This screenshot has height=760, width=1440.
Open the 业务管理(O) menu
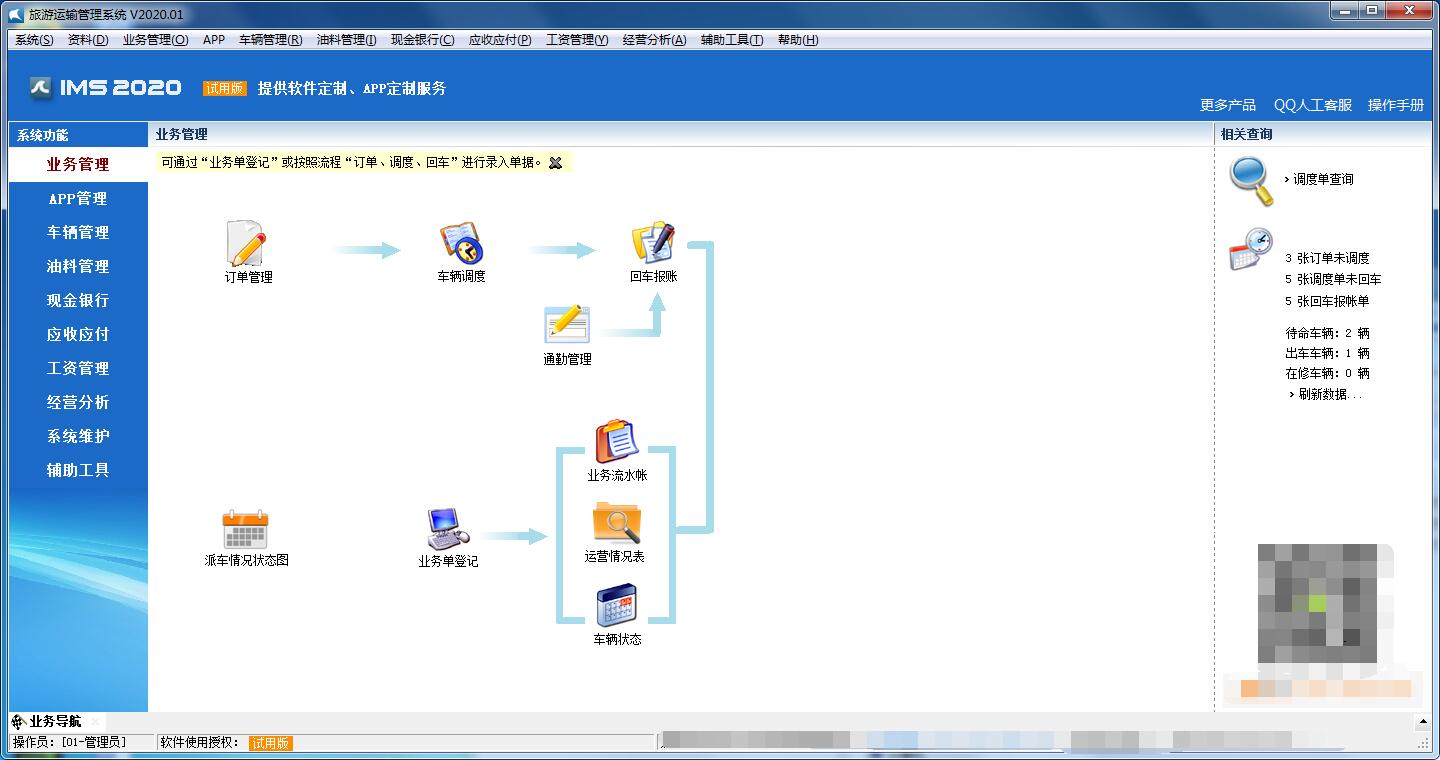click(155, 40)
